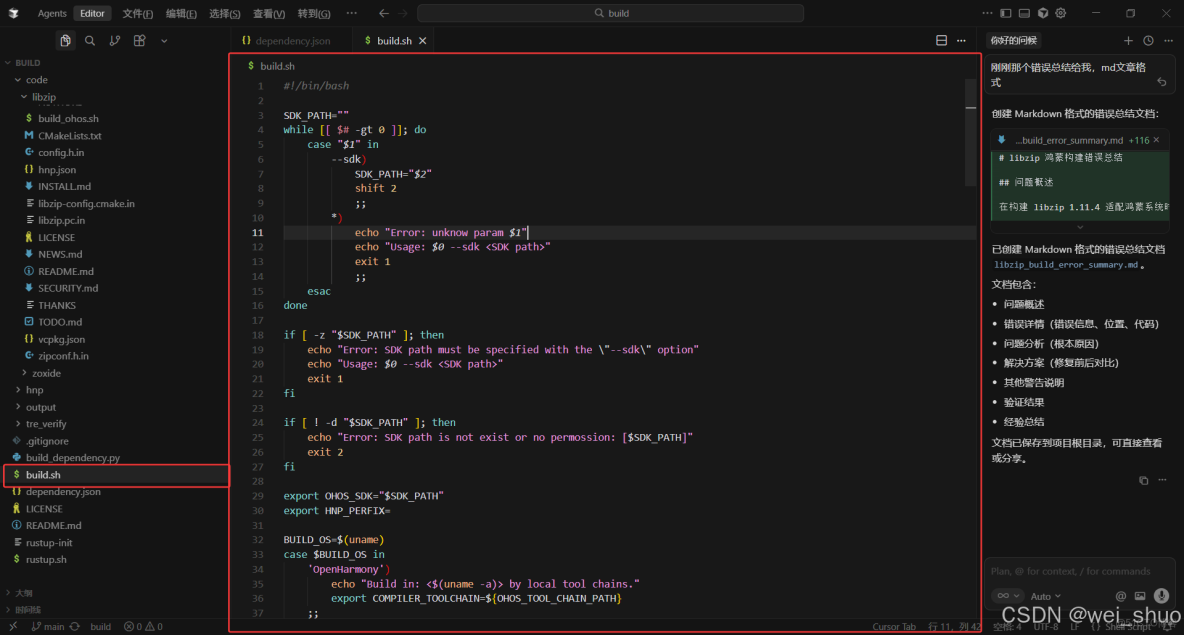The height and width of the screenshot is (635, 1184).
Task: Select the Explorer icon in the sidebar
Action: click(65, 40)
